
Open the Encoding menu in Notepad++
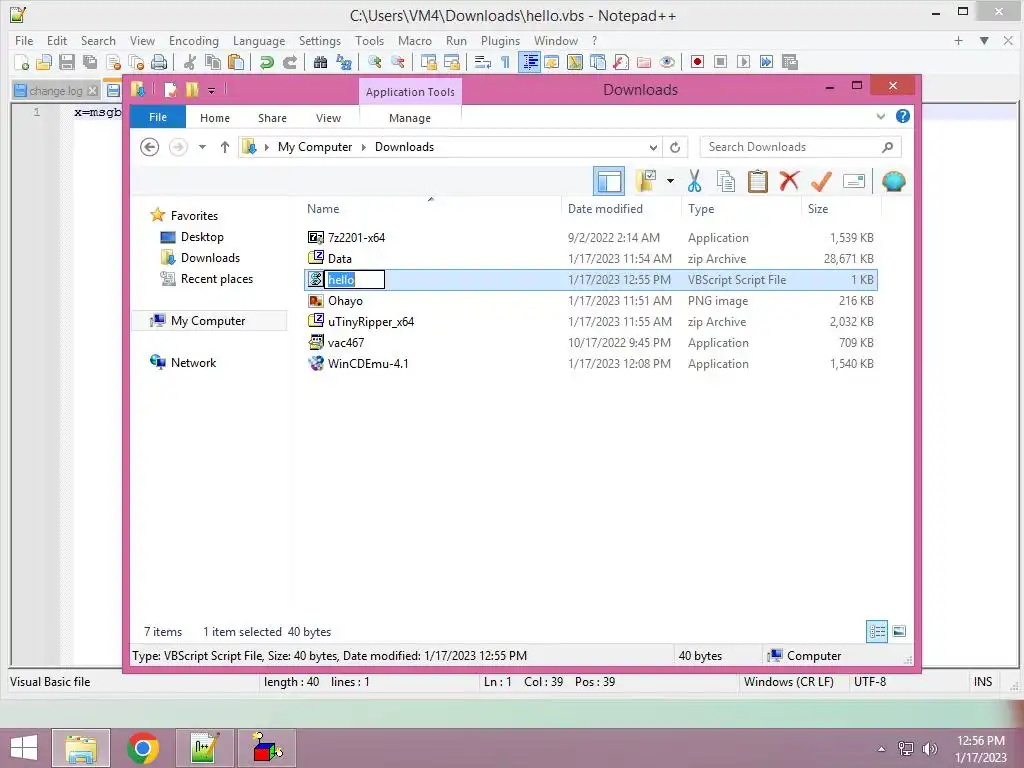(x=194, y=40)
